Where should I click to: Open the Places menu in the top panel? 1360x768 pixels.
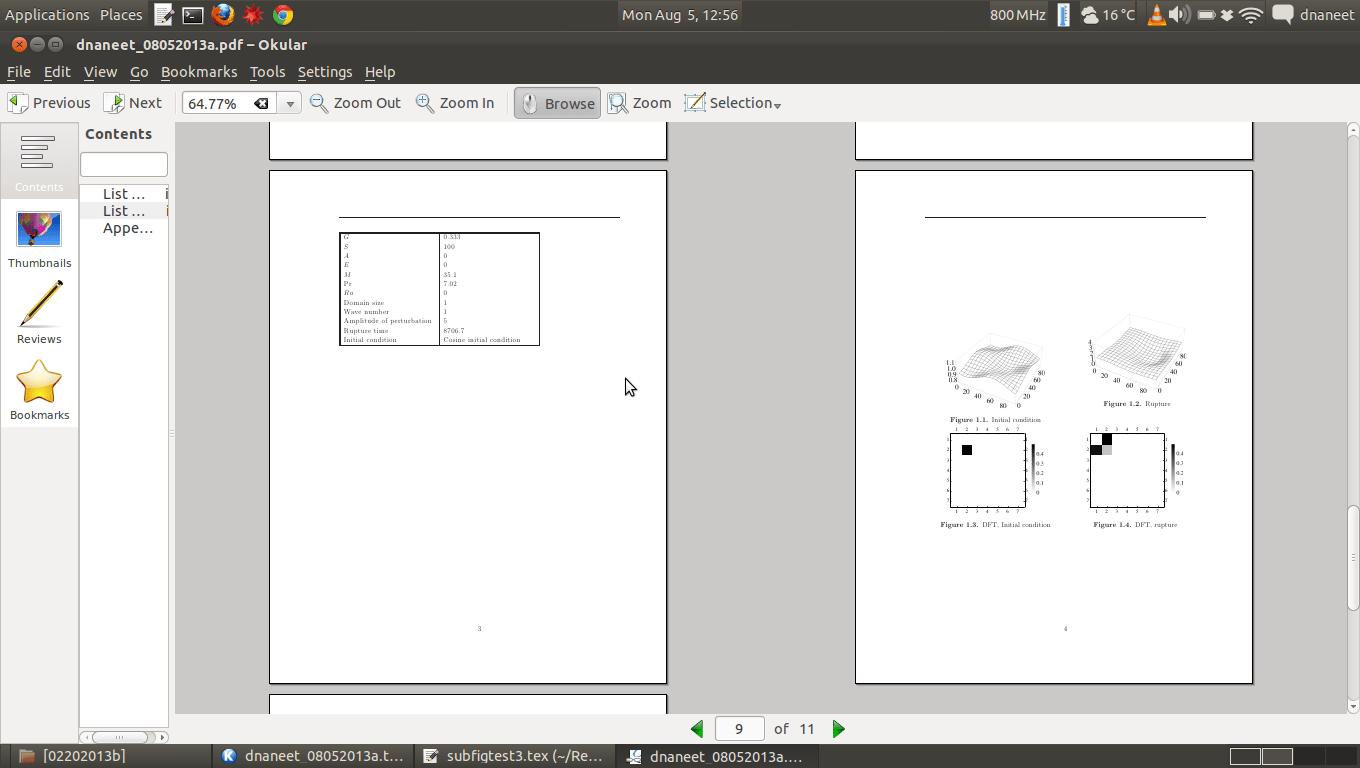(121, 15)
